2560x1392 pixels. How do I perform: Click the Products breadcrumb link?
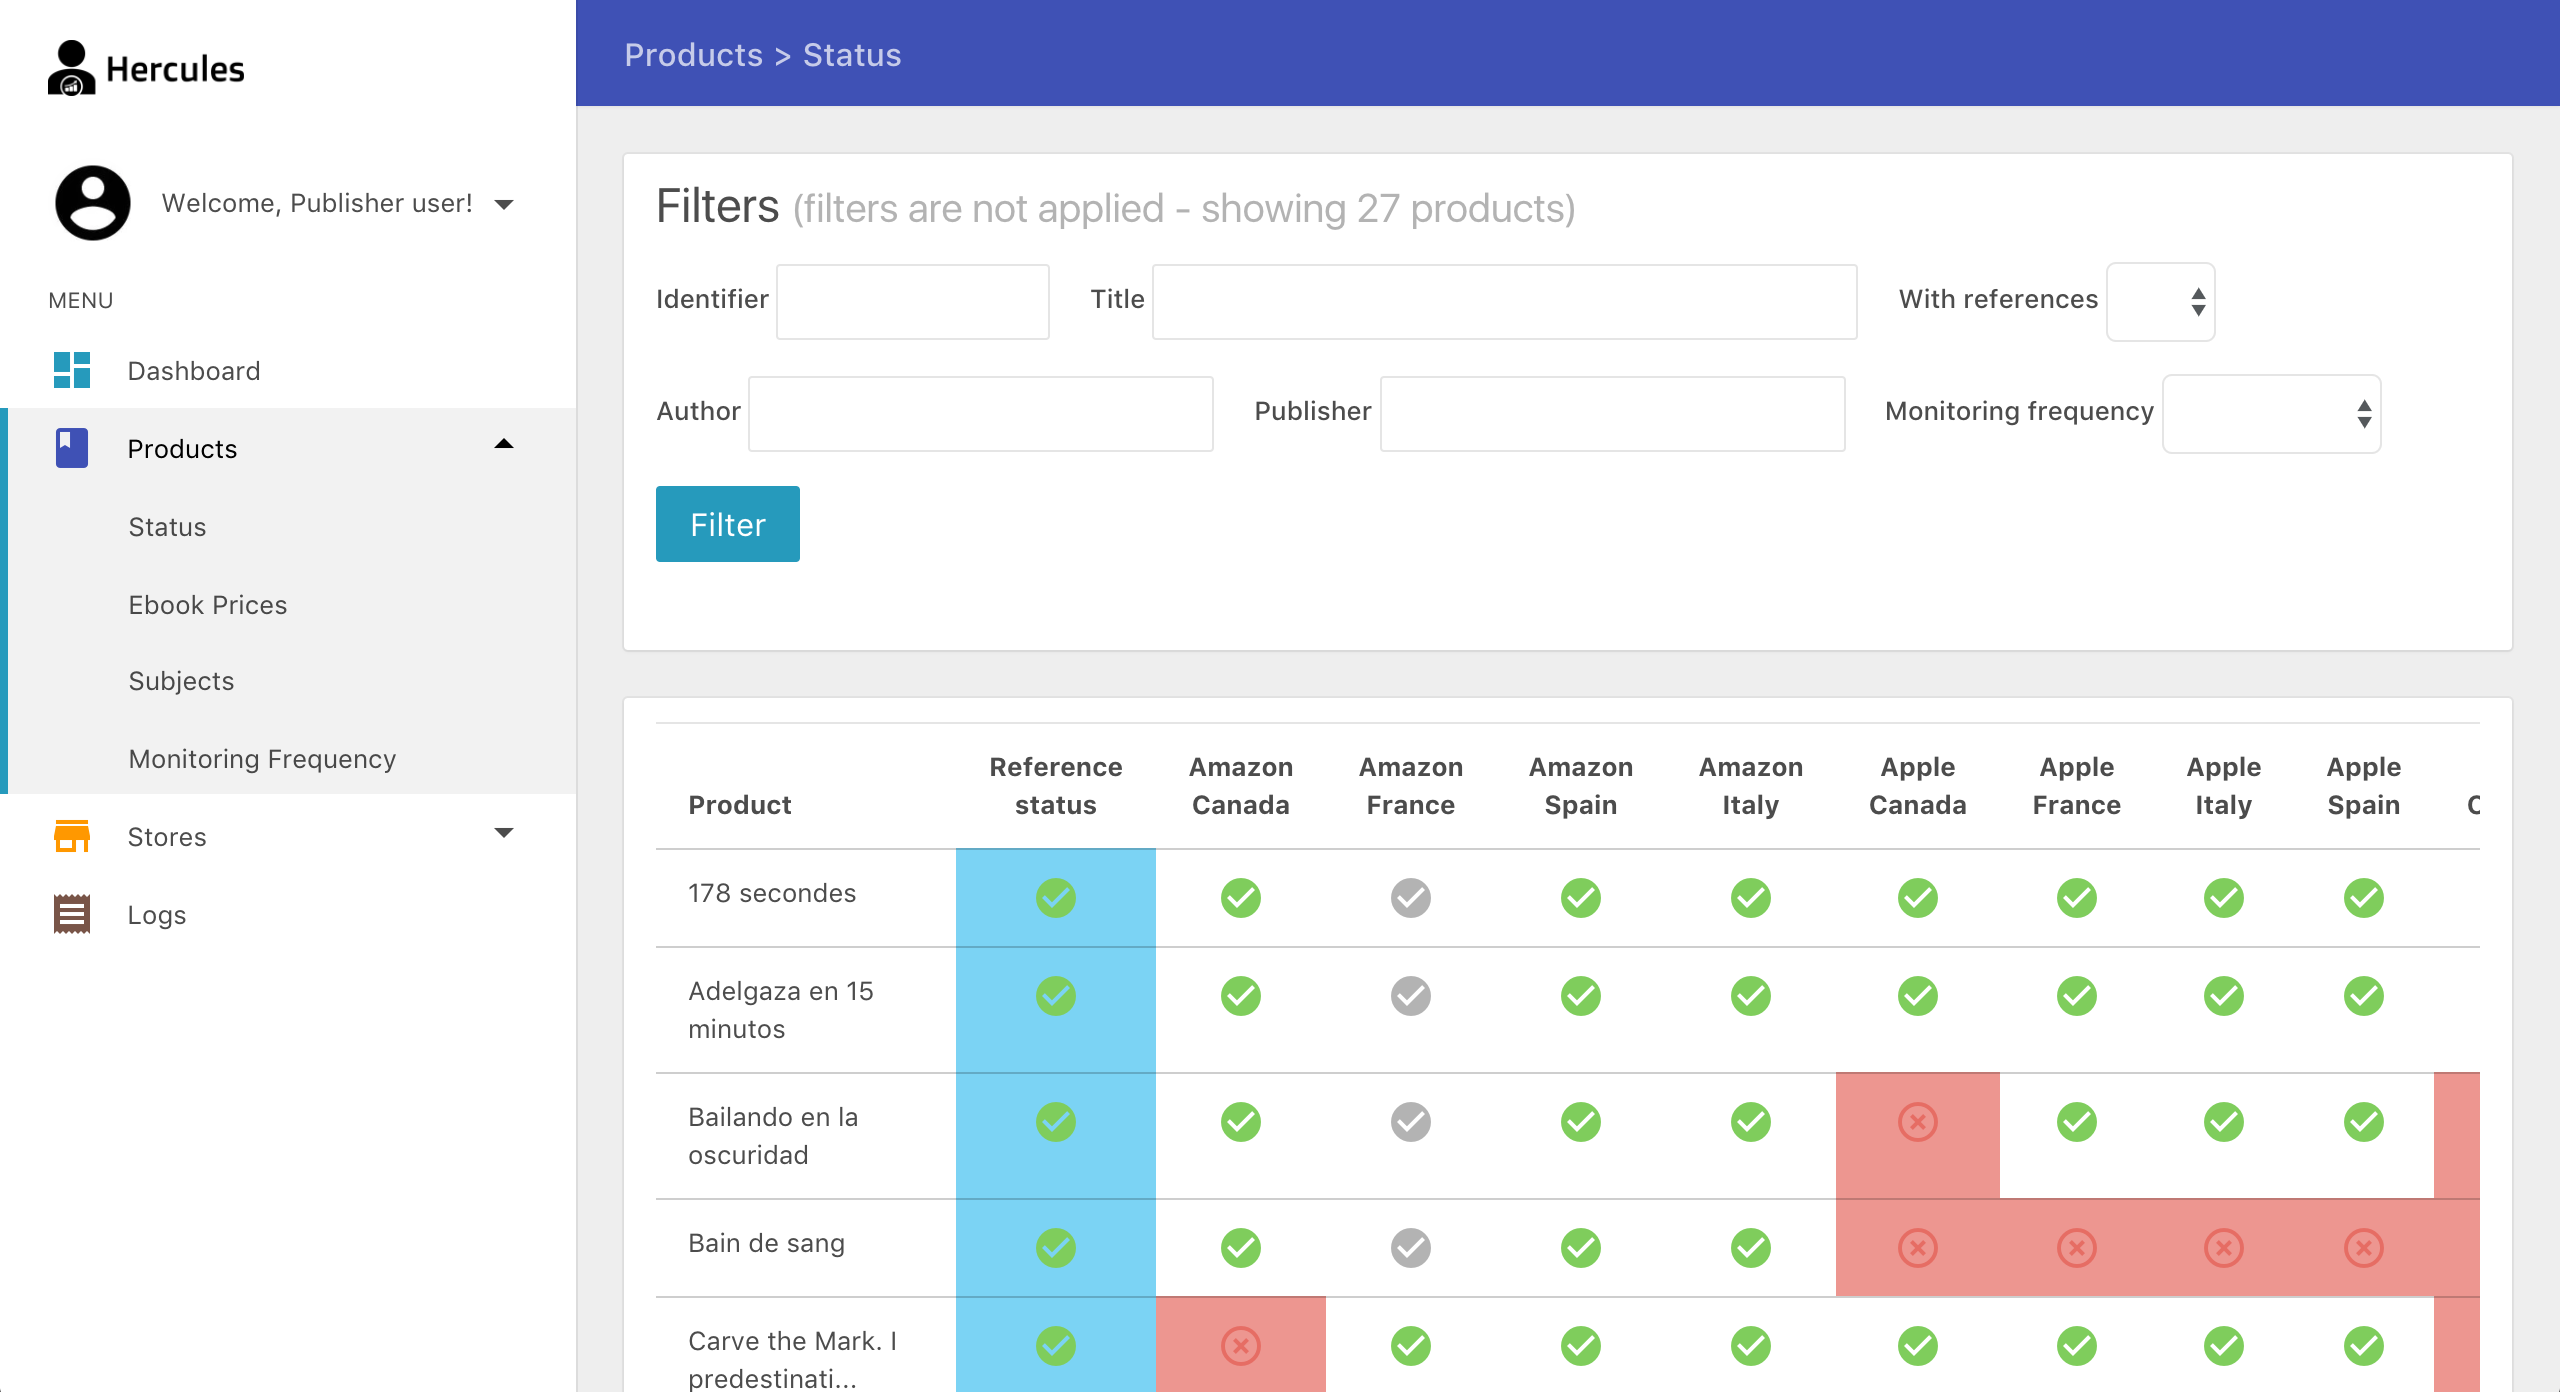pos(693,55)
